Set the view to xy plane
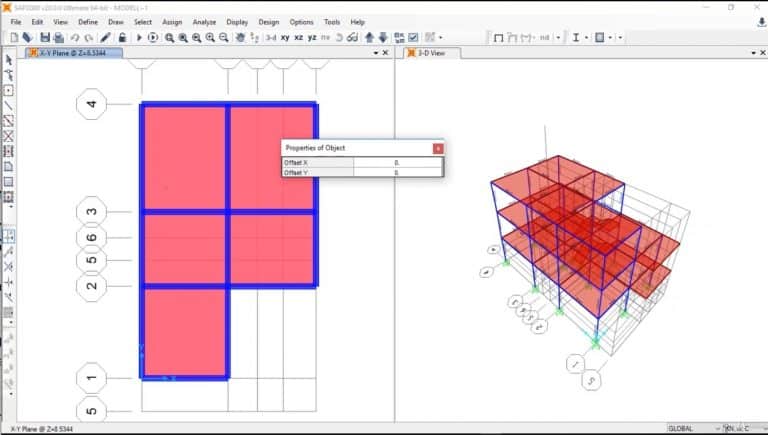 [285, 37]
